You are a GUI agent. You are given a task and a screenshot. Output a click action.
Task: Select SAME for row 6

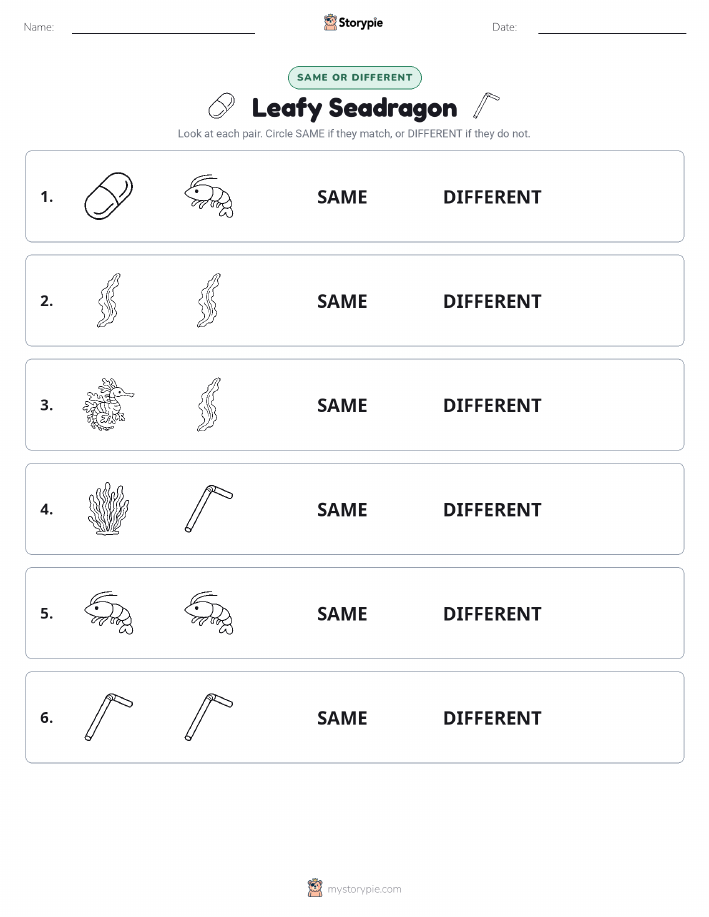click(x=342, y=718)
